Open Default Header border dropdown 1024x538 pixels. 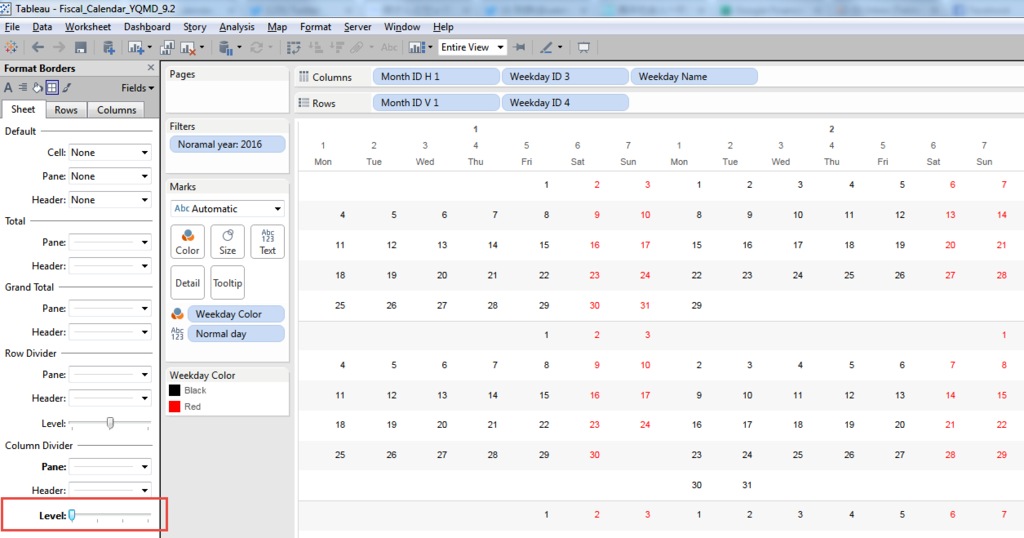click(110, 200)
